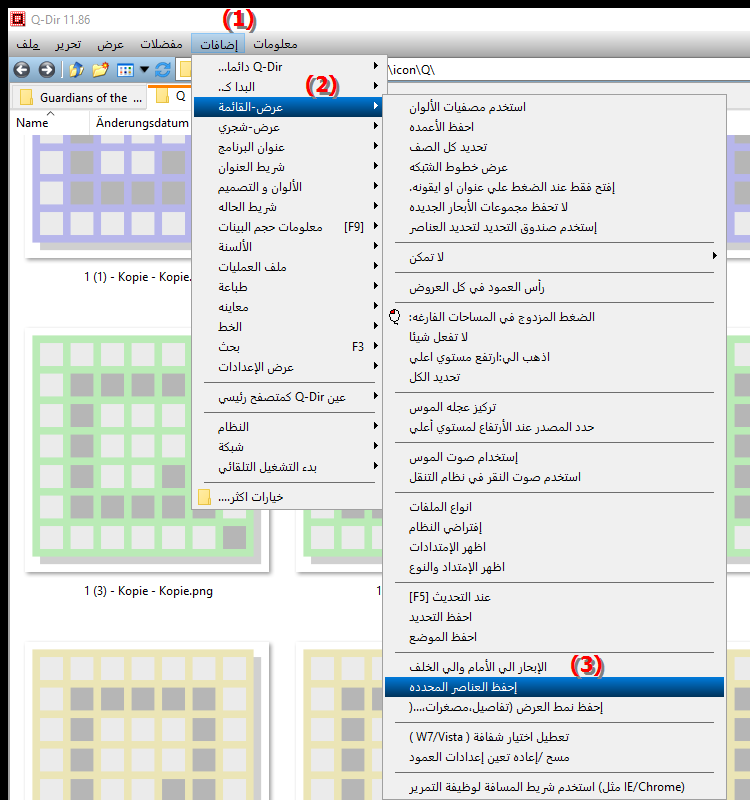Click the new folder icon with star
This screenshot has height=800, width=750.
(100, 70)
